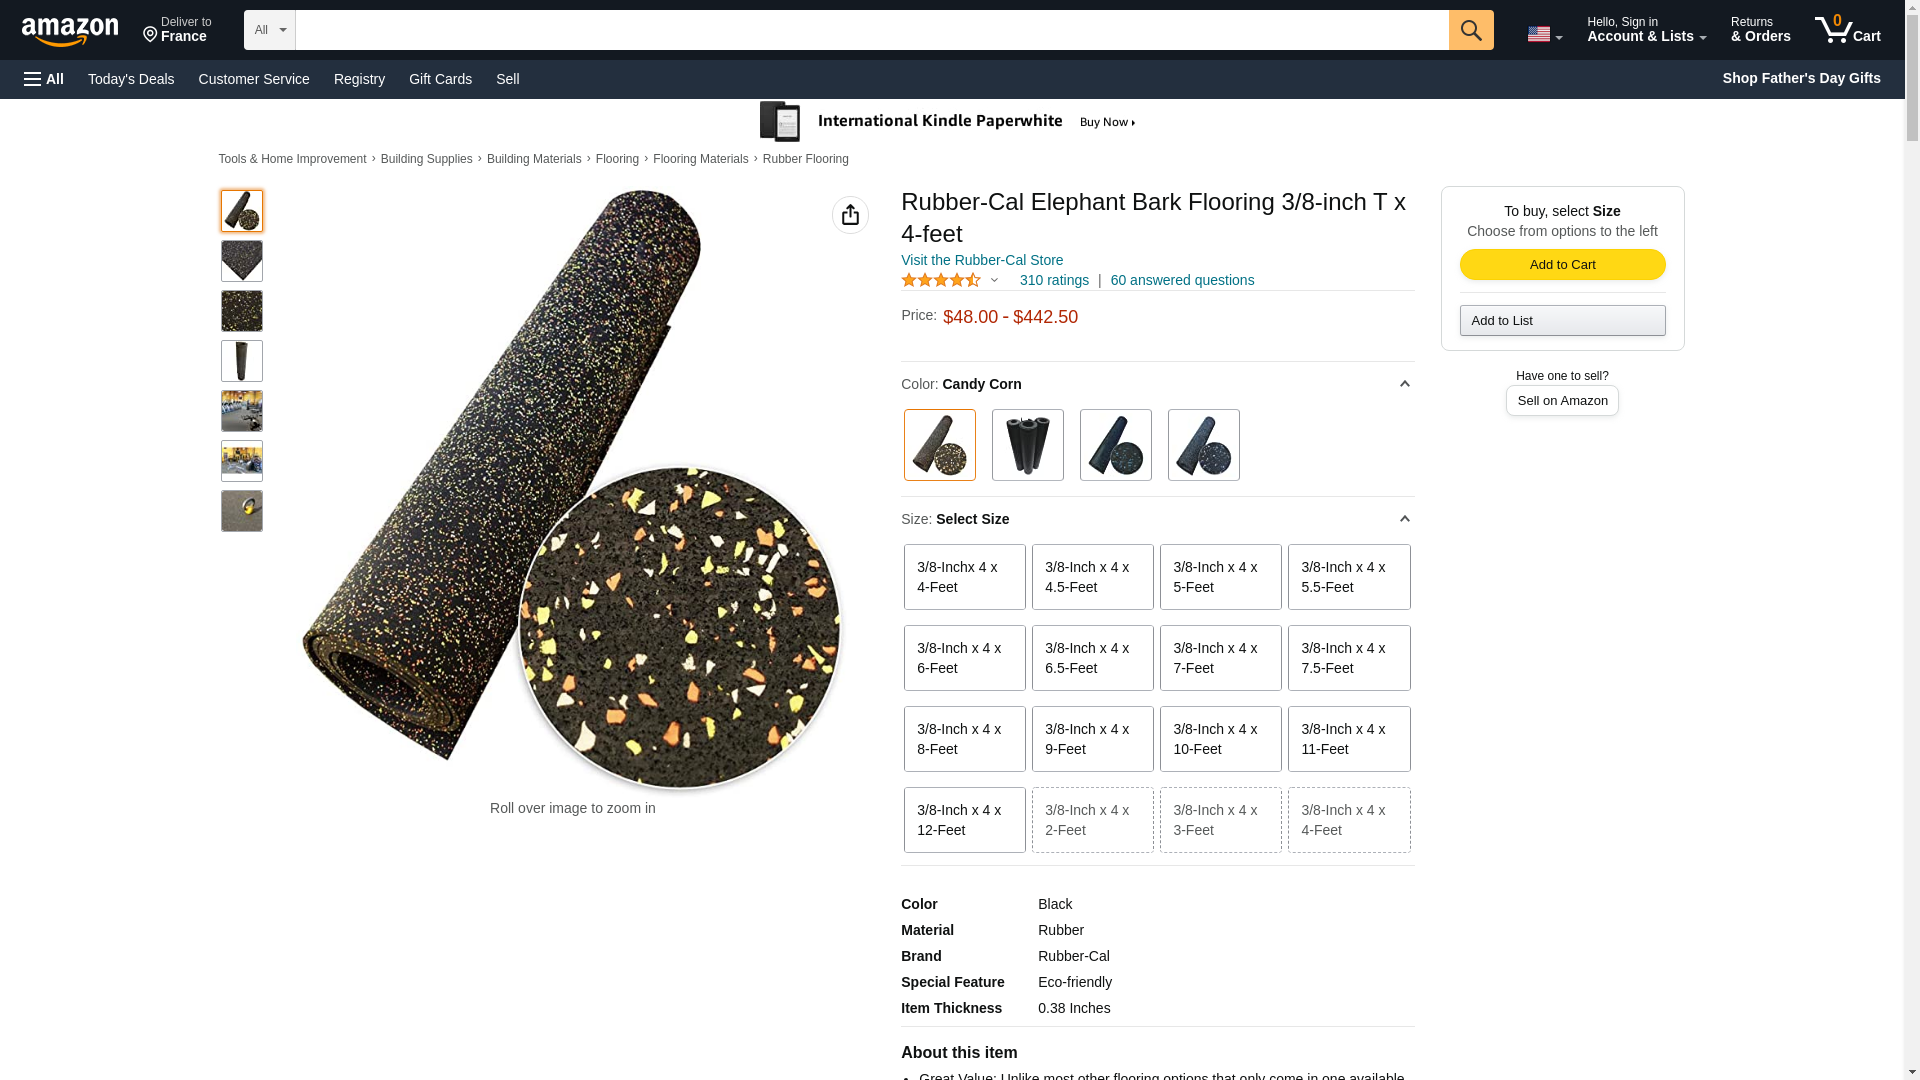The width and height of the screenshot is (1920, 1080).
Task: Select size 3/8-Inch x 4 x 12-Feet
Action: click(964, 820)
